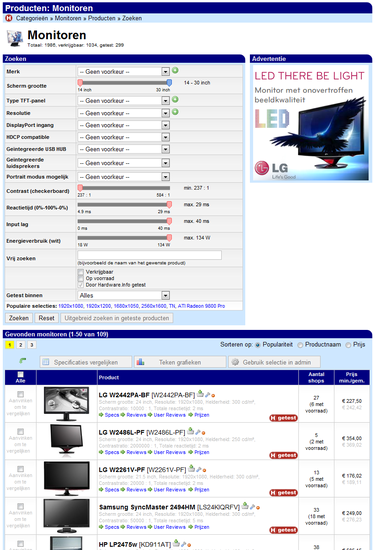376x550 pixels.
Task: Expand the HDCP compatible dropdown
Action: (123, 137)
